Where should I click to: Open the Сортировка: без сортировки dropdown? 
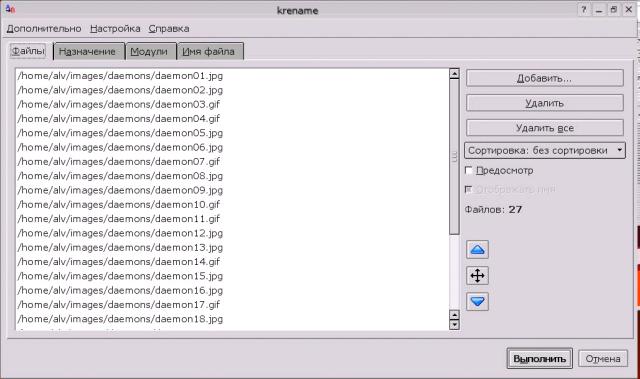click(x=544, y=151)
